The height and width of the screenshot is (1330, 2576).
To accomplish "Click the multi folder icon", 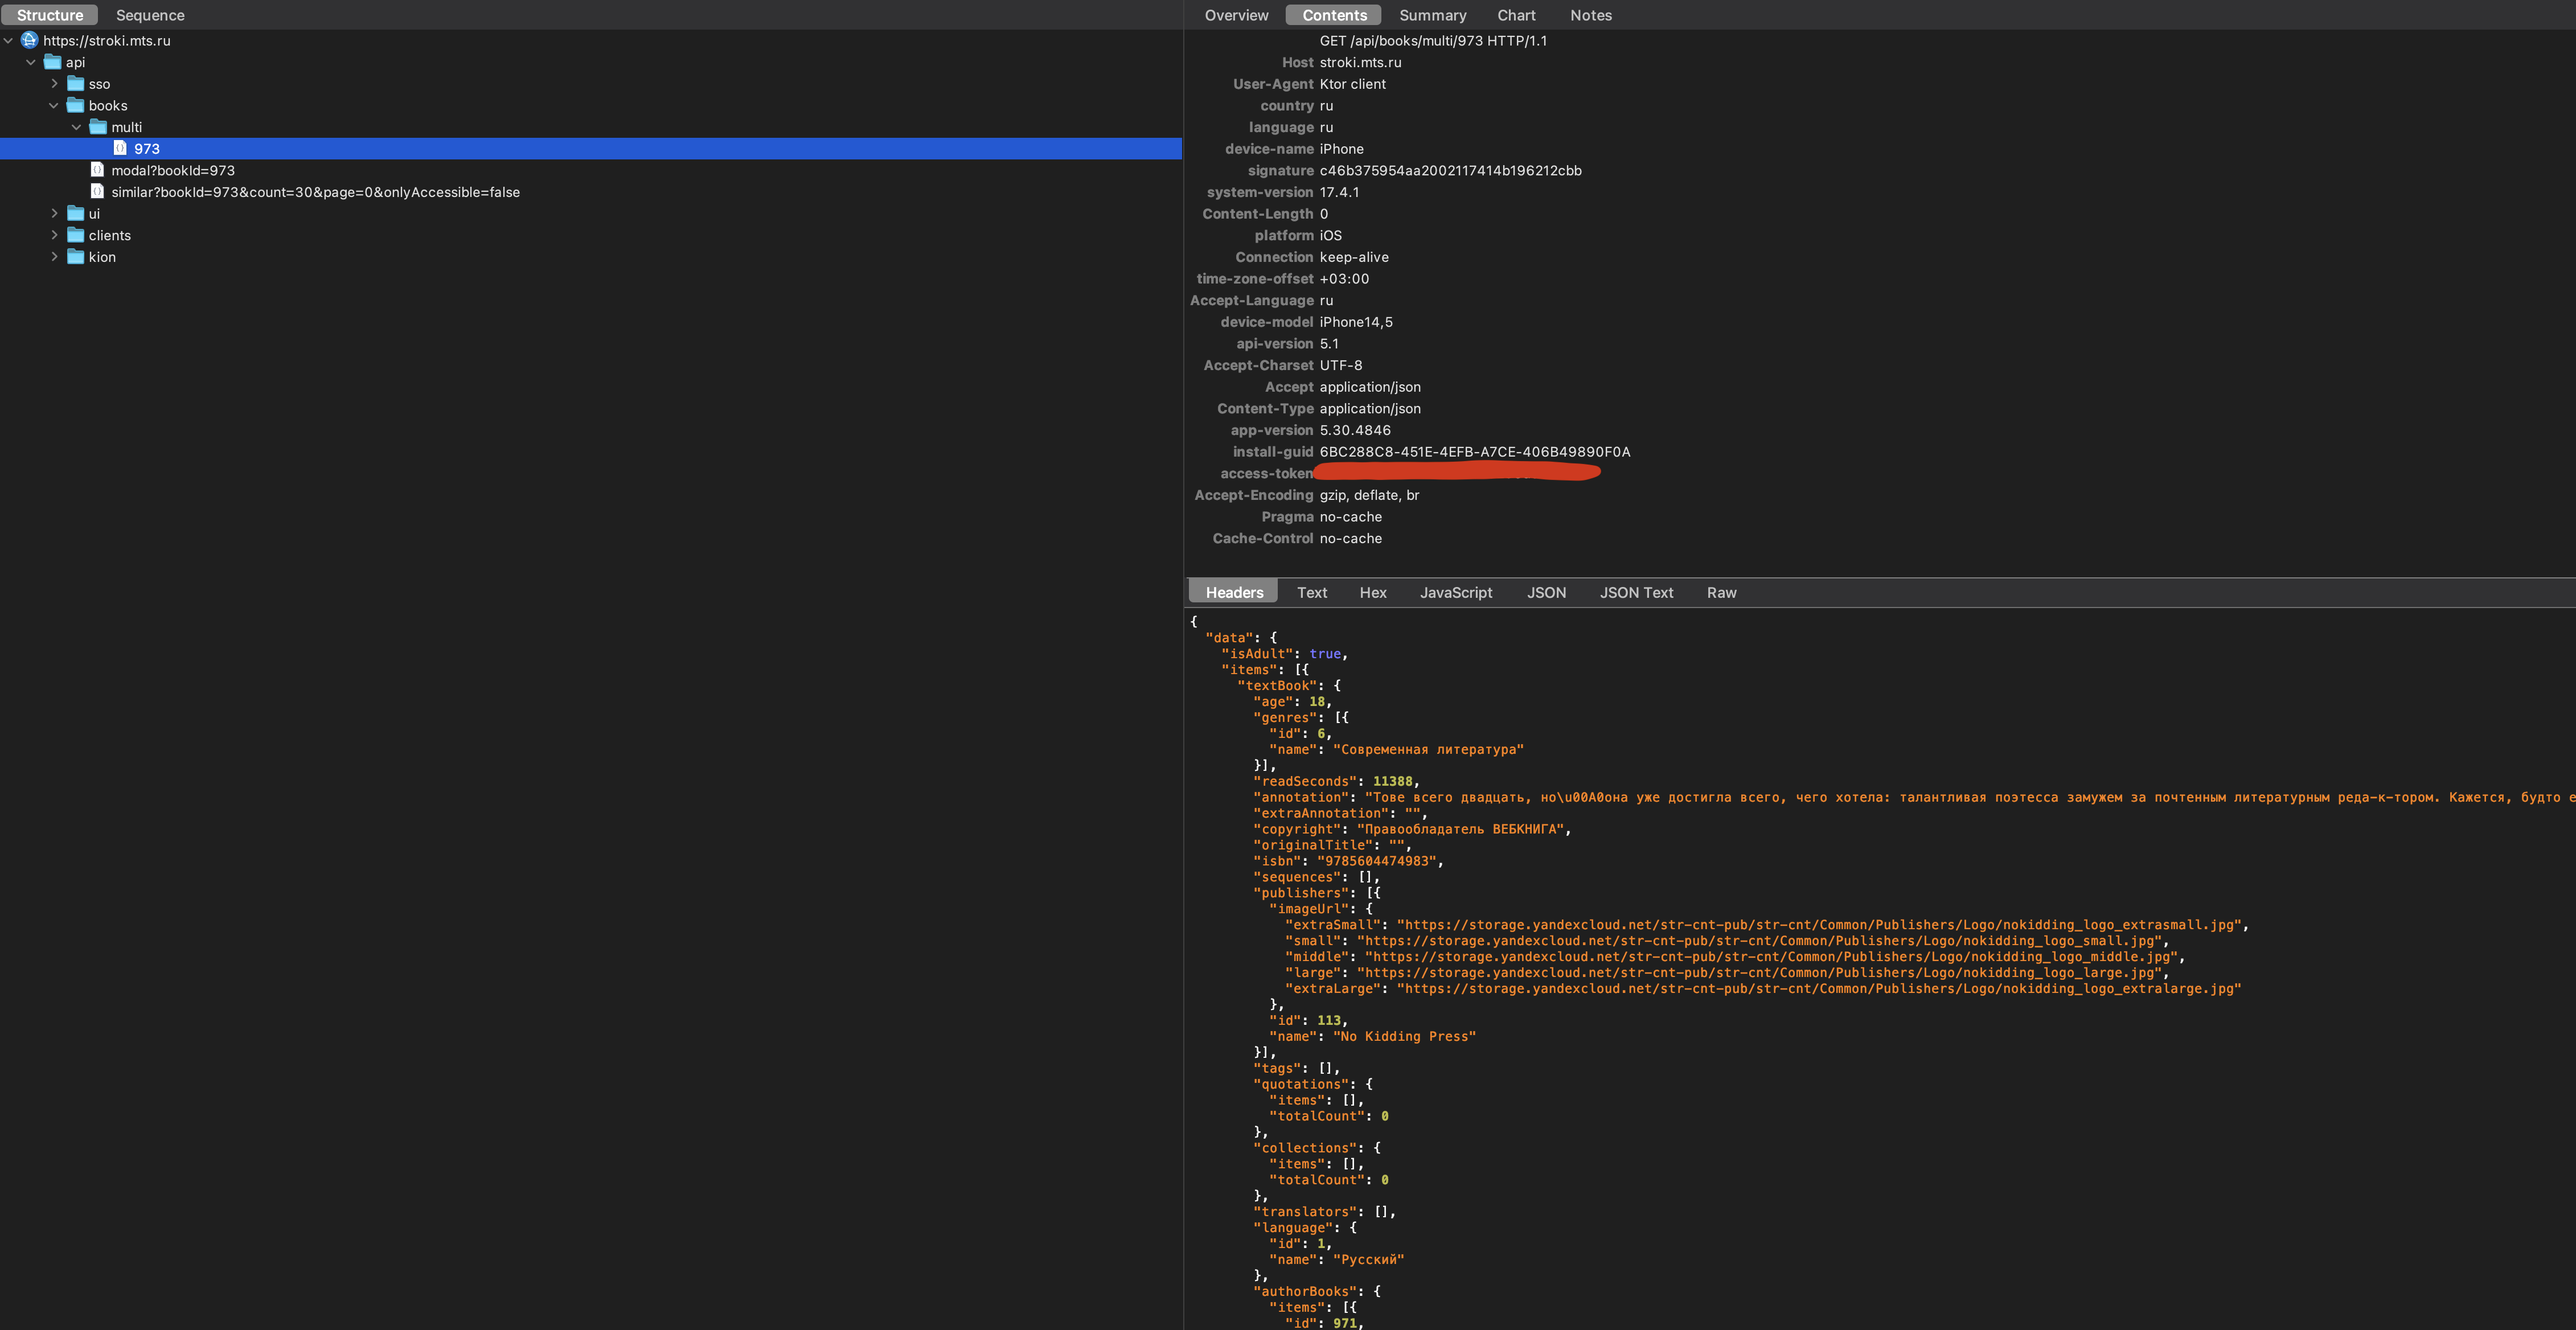I will (x=98, y=127).
